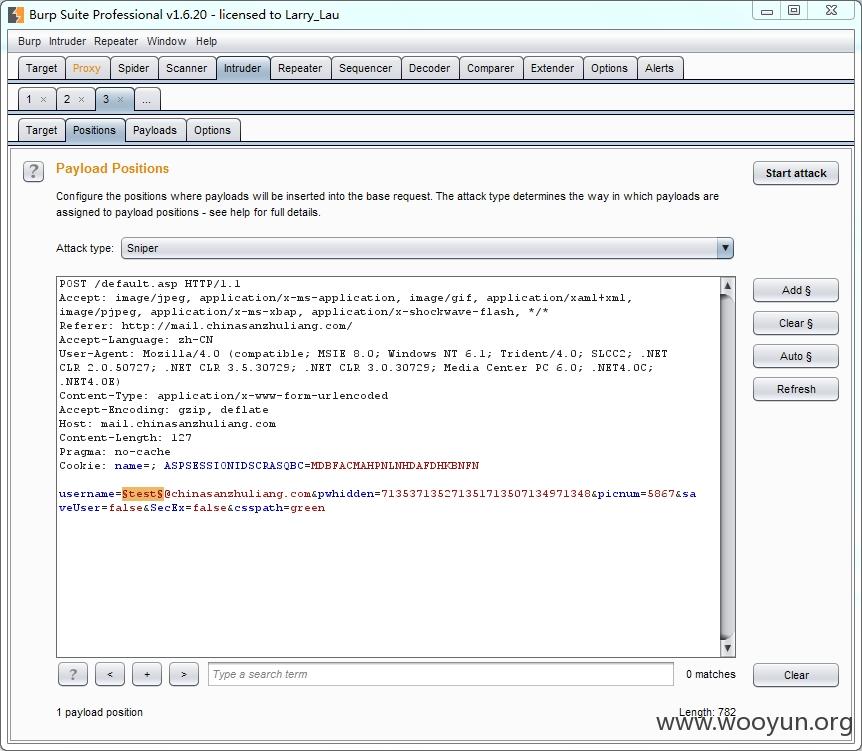The image size is (862, 751).
Task: Click the Payload Positions help question icon
Action: coord(34,172)
